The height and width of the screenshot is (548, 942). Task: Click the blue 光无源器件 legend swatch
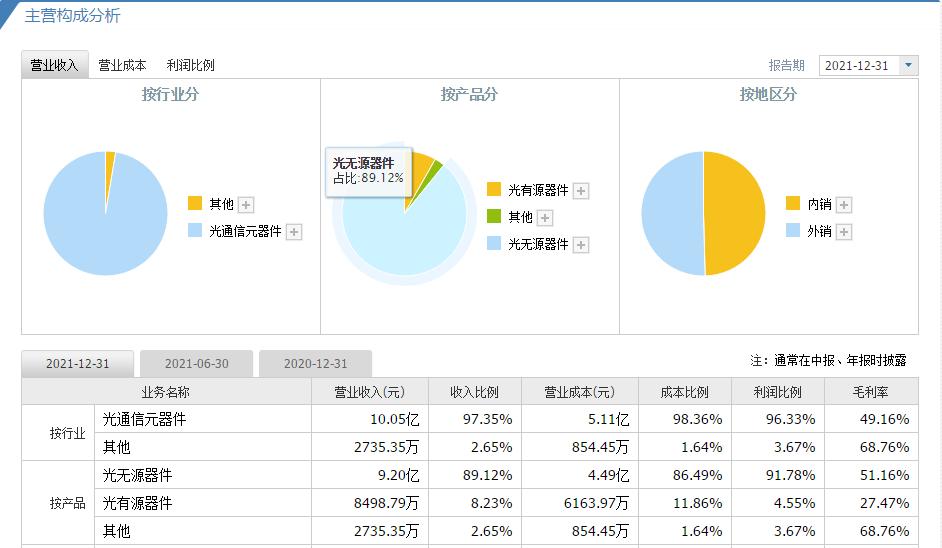coord(494,243)
